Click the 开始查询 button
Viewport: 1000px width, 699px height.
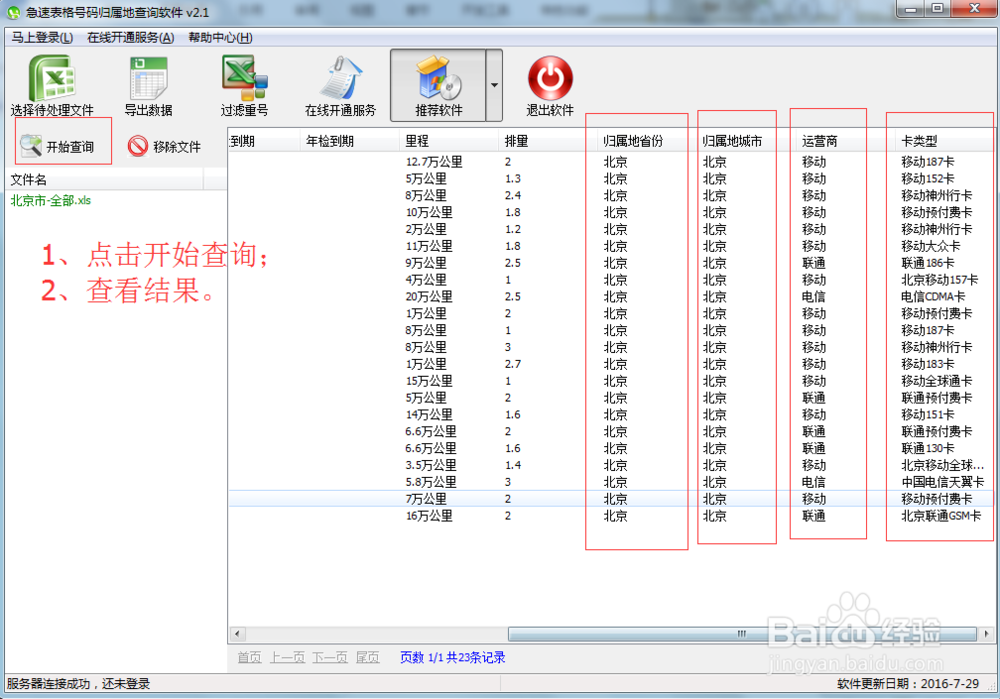point(58,146)
